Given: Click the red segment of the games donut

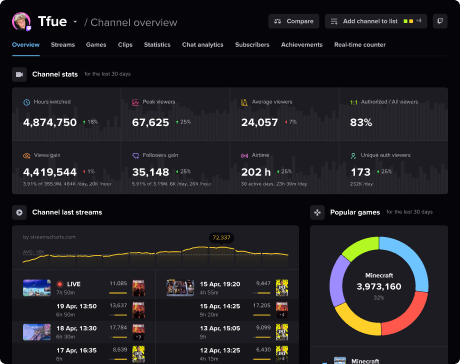Looking at the screenshot, I should pyautogui.click(x=409, y=318).
